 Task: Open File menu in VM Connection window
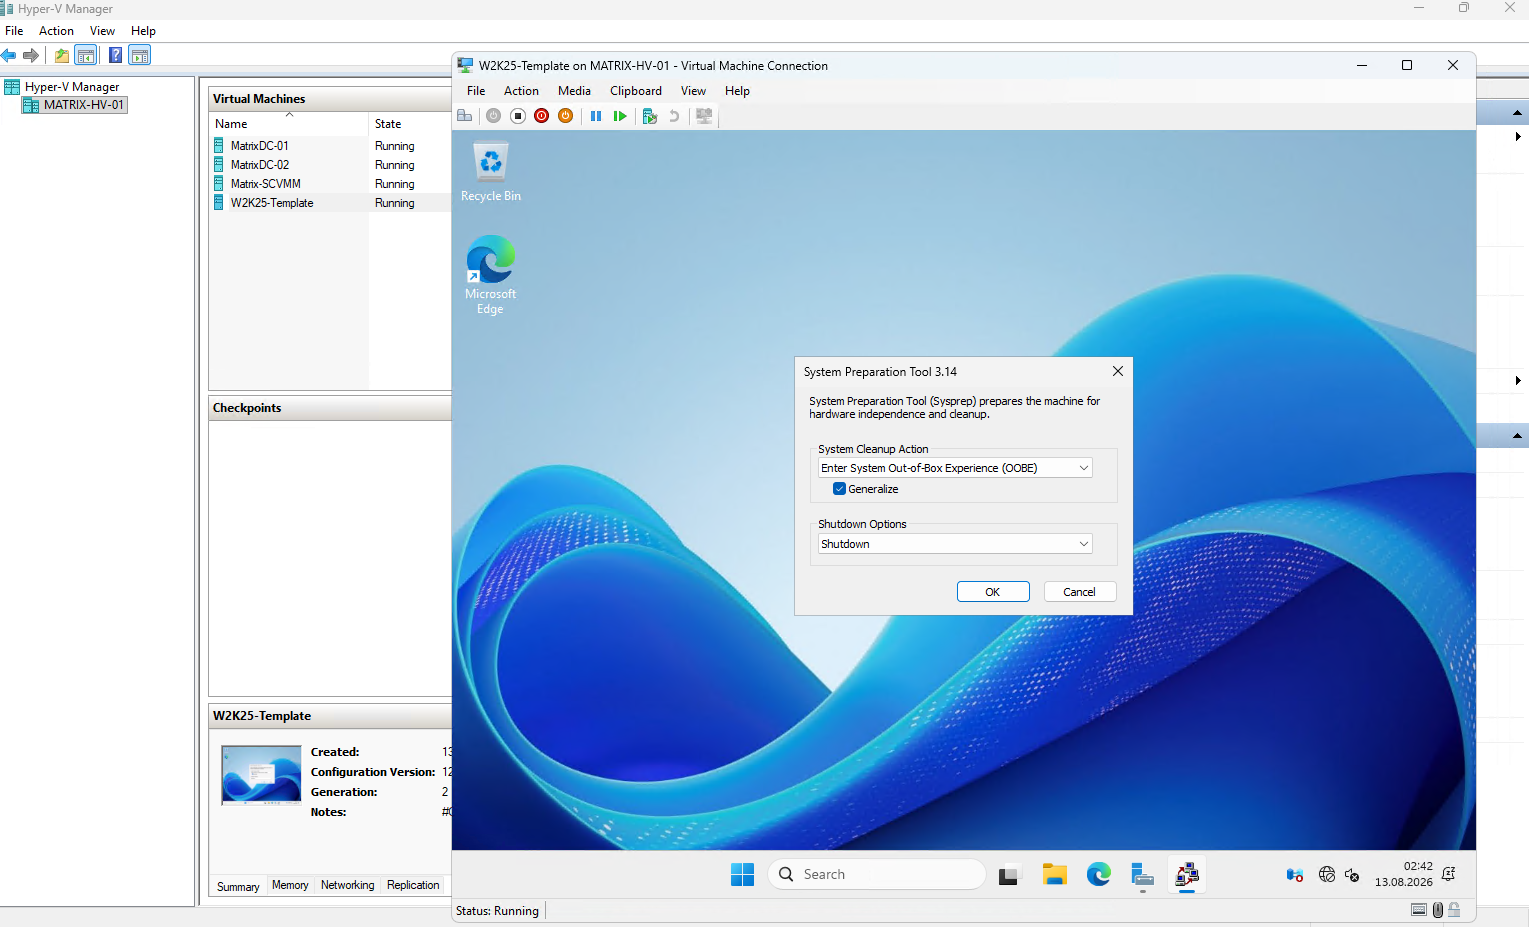coord(476,91)
